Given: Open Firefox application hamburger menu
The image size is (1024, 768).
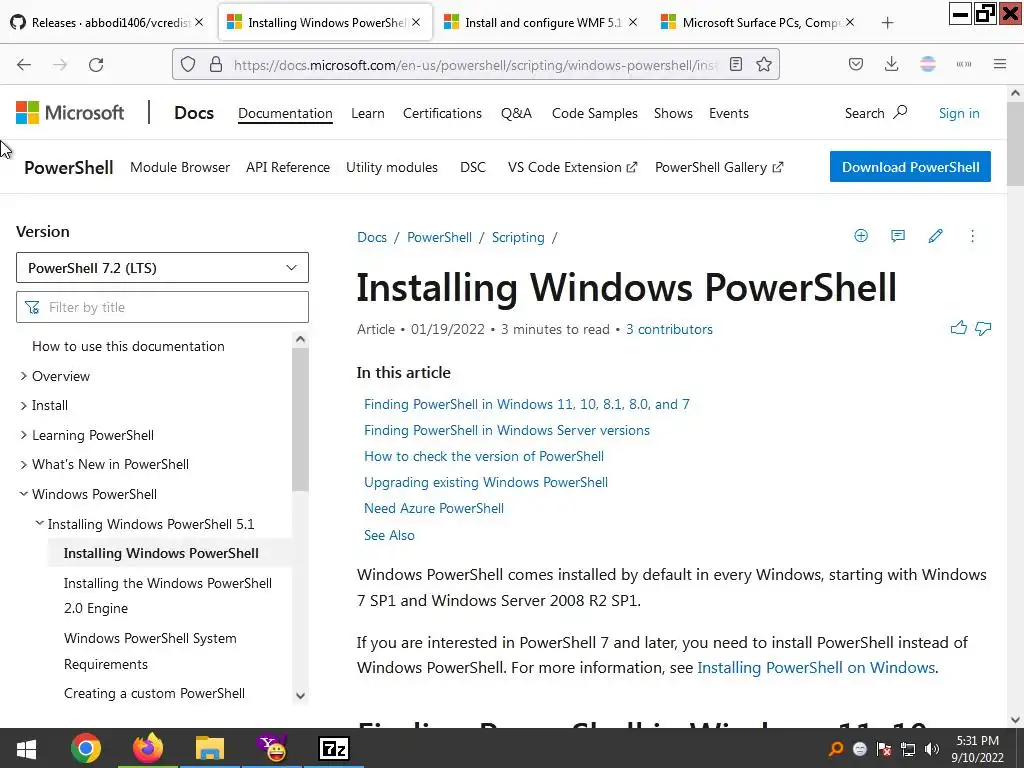Looking at the screenshot, I should click(1000, 64).
